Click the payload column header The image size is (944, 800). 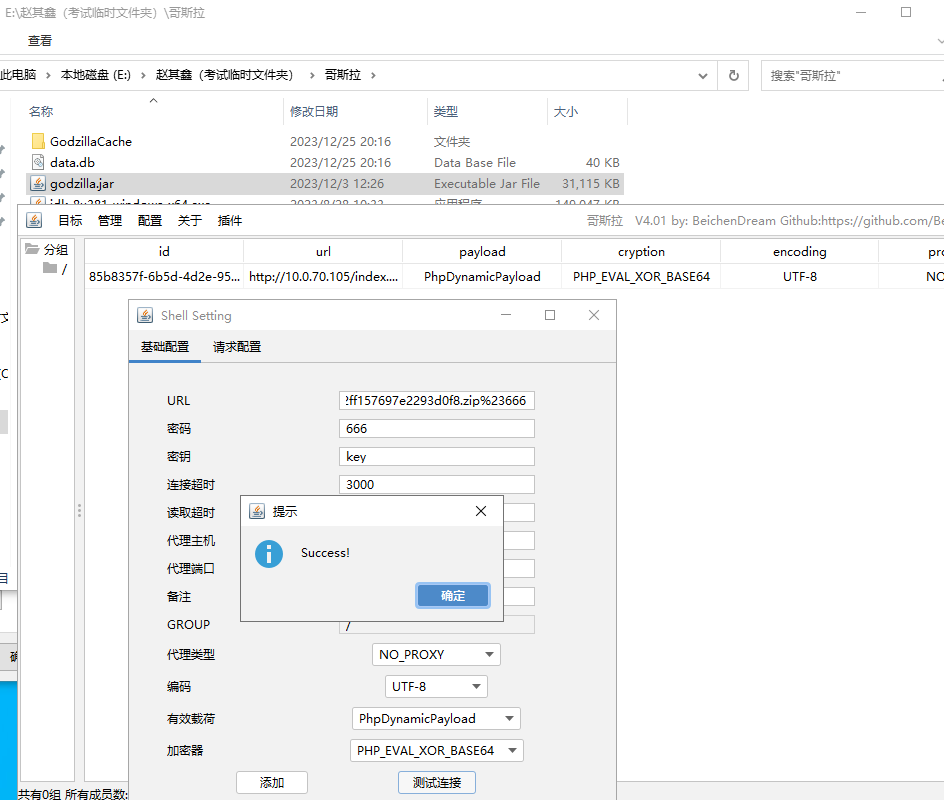click(x=482, y=252)
